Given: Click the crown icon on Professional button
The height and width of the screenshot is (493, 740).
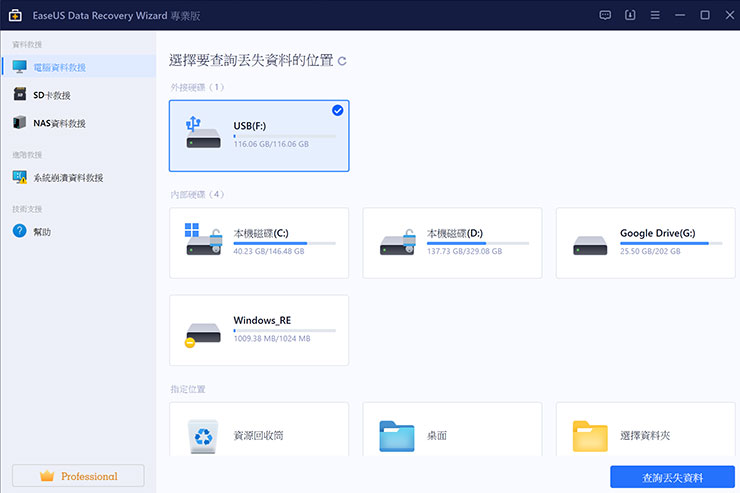Looking at the screenshot, I should (47, 476).
